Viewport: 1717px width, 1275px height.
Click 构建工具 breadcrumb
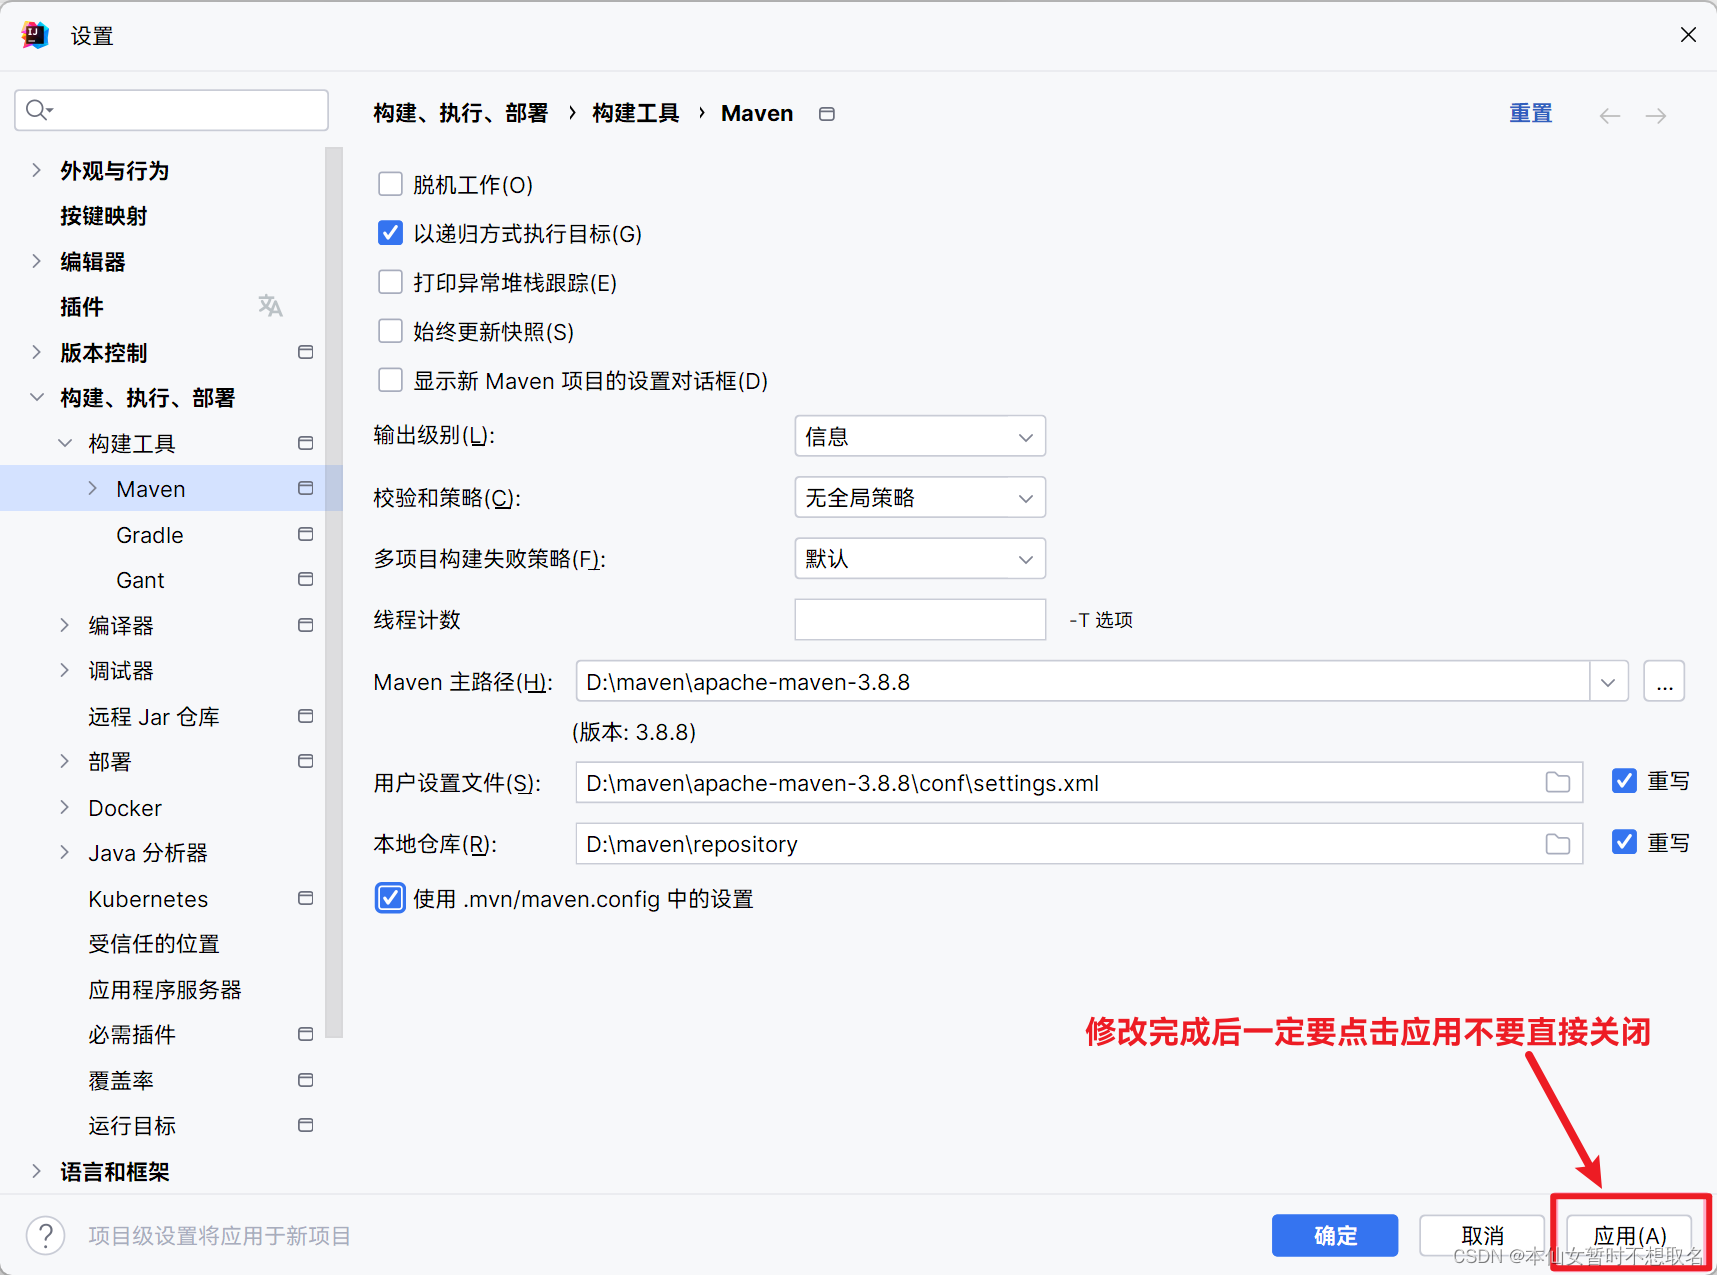pos(635,113)
